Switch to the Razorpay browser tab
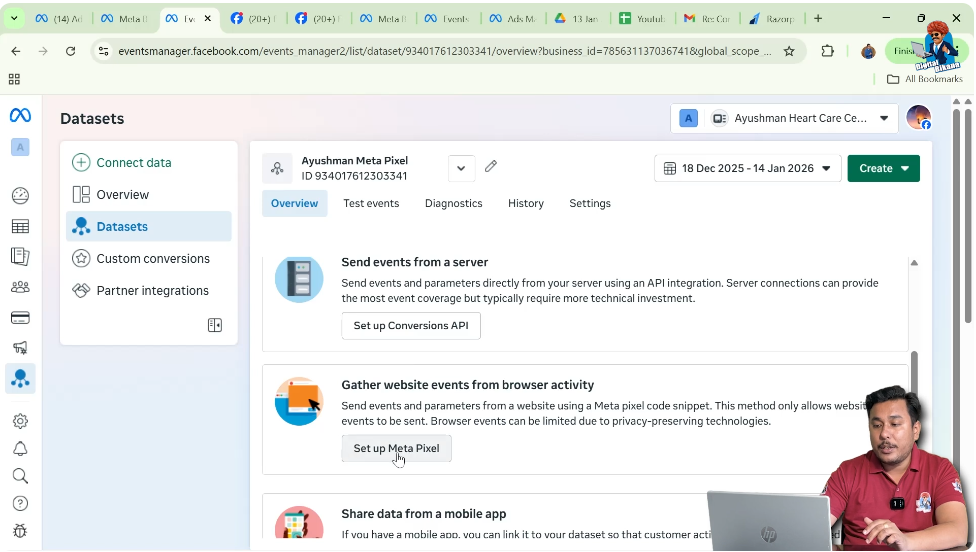 point(772,19)
